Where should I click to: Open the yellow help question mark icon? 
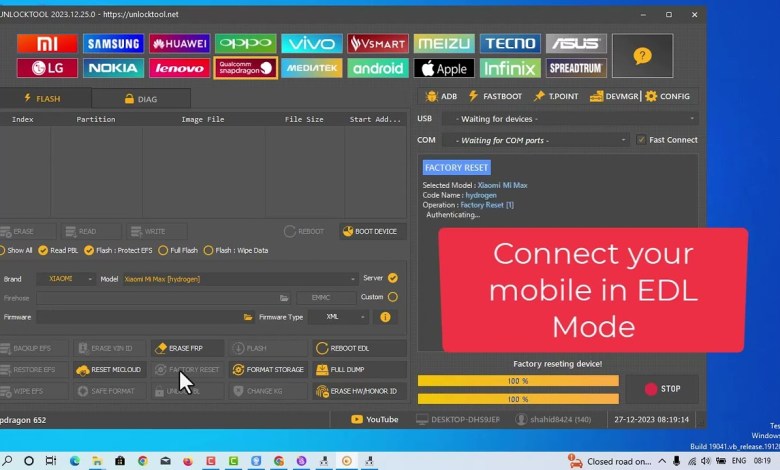[x=642, y=56]
